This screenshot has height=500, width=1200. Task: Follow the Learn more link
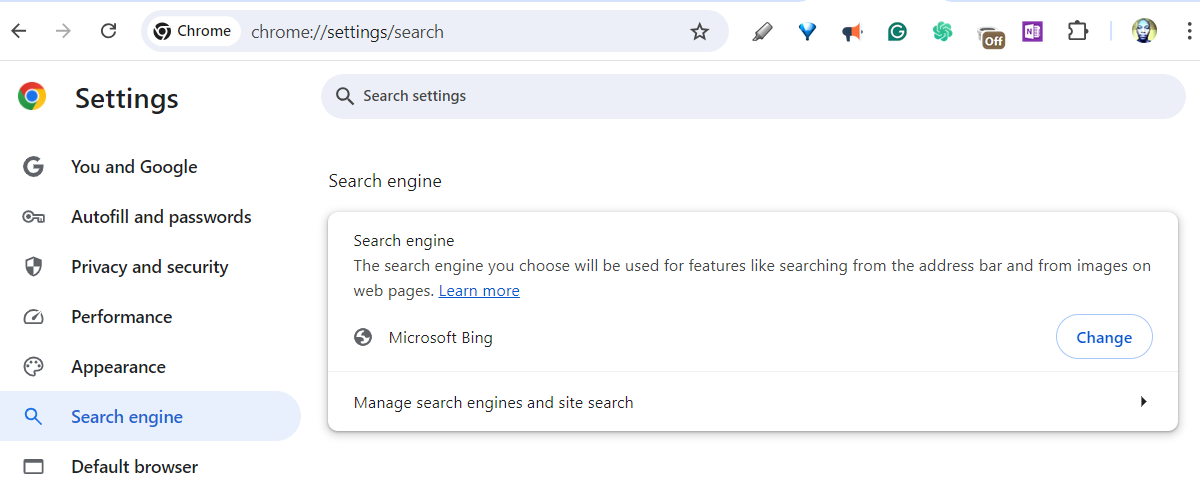click(x=479, y=291)
